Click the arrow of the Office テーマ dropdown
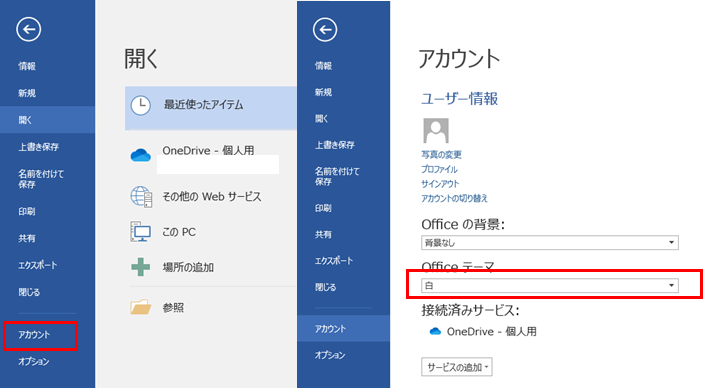 [671, 285]
